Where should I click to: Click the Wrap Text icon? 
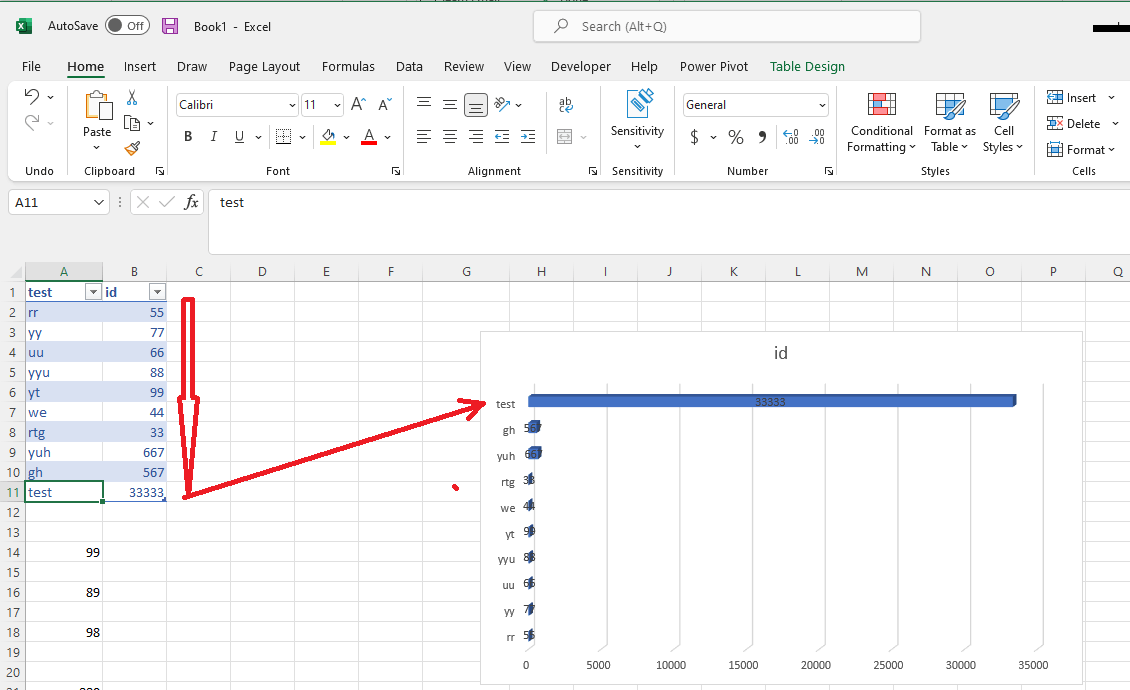point(566,105)
